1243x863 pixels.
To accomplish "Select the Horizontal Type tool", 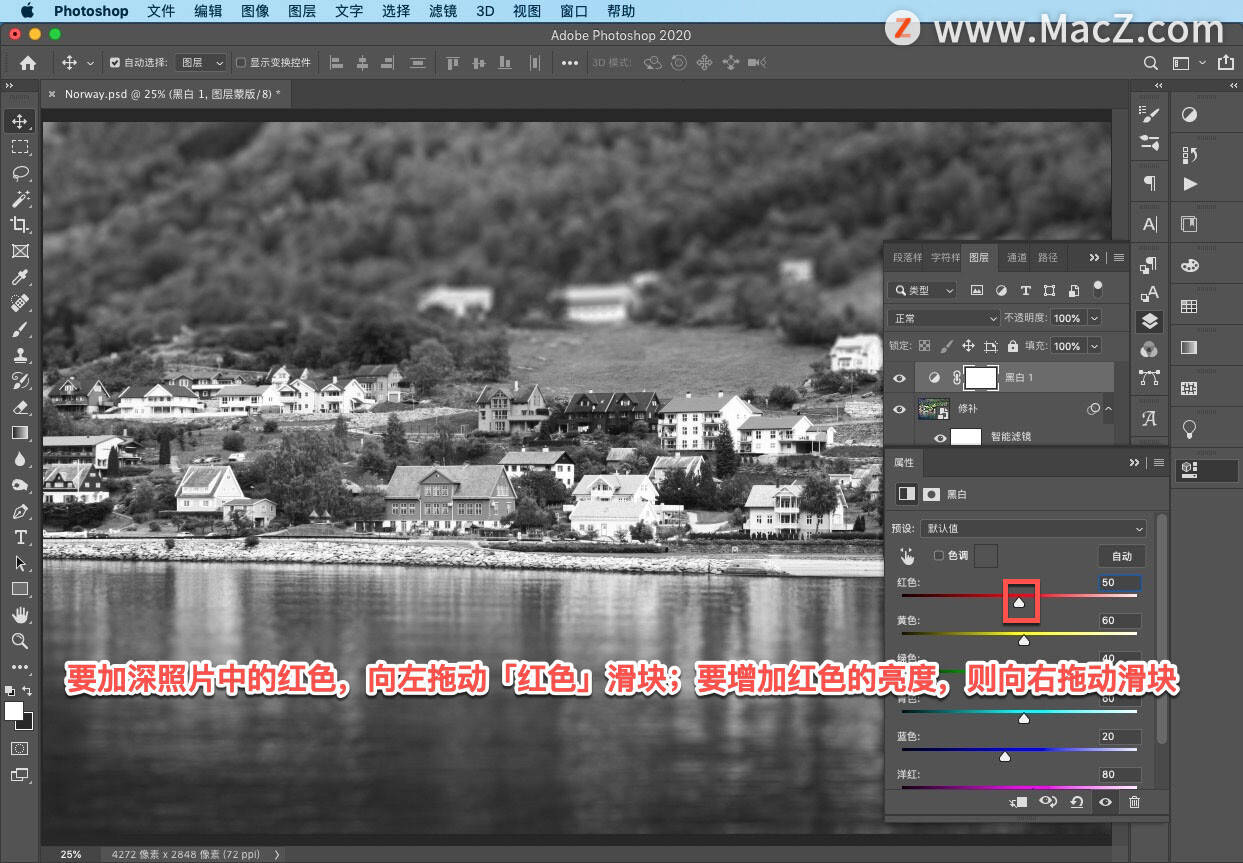I will coord(20,537).
